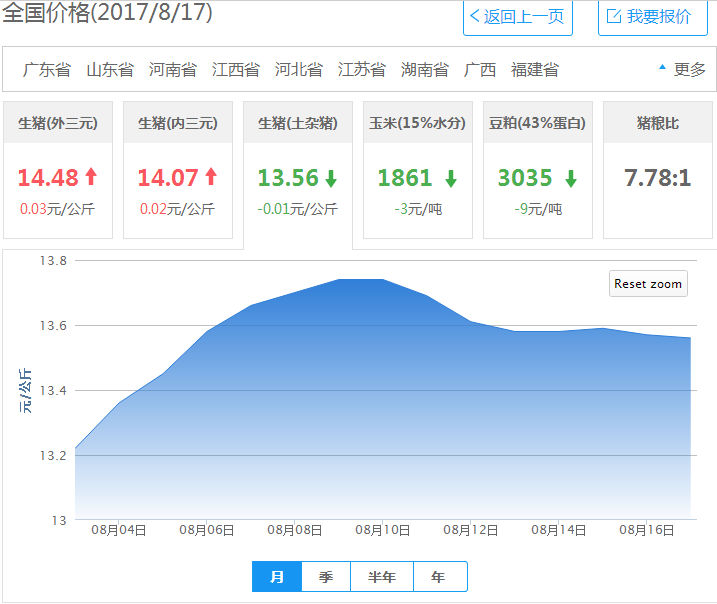The height and width of the screenshot is (604, 717).
Task: Click the 返回上一页 back button
Action: pos(517,17)
